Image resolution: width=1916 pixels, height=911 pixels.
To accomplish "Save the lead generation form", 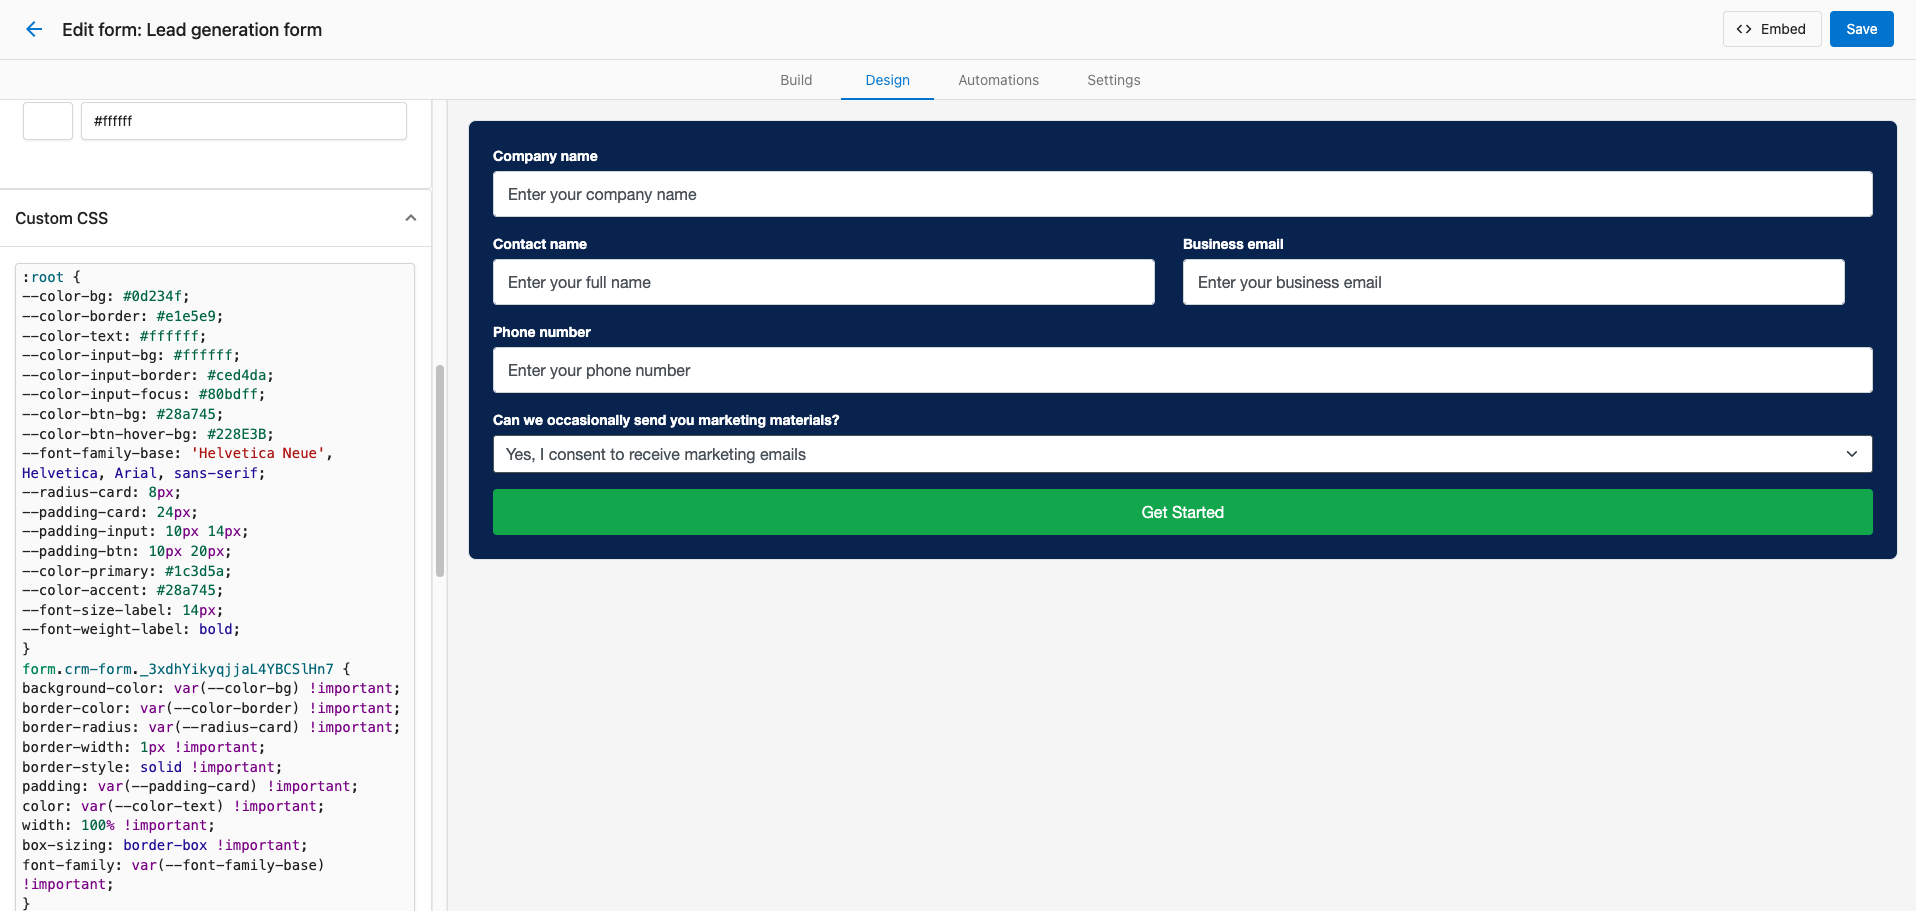I will point(1861,29).
